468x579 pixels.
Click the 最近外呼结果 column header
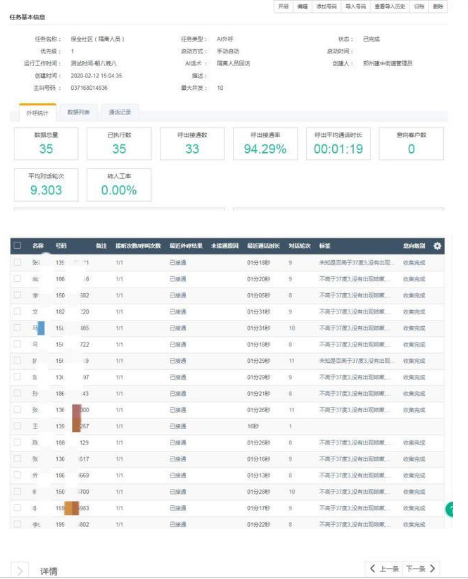186,246
